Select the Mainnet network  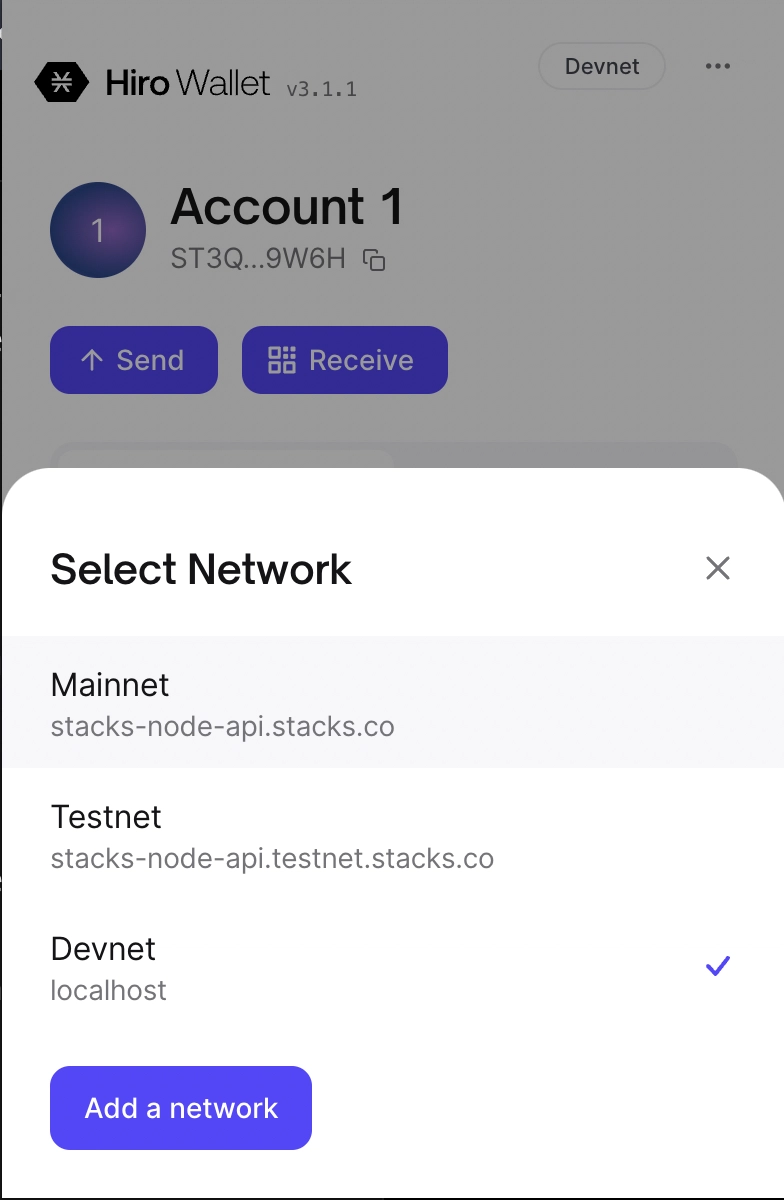(392, 702)
